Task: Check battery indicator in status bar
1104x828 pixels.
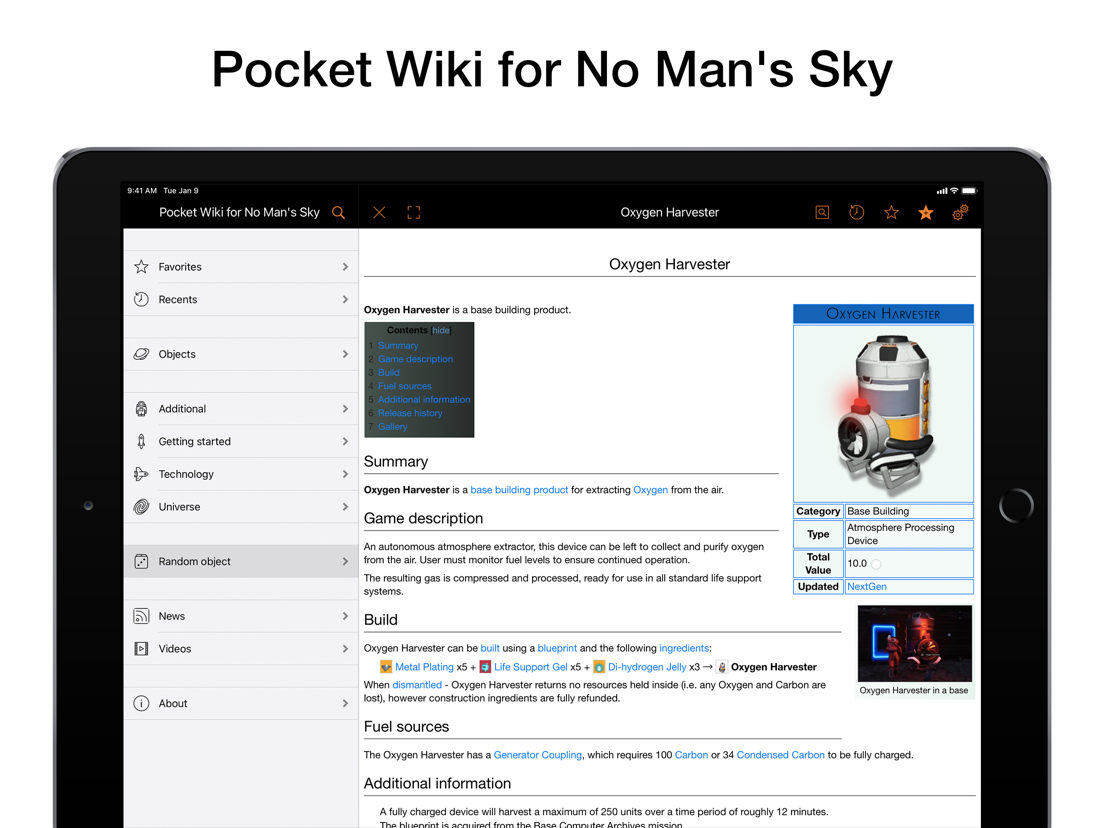Action: coord(970,191)
